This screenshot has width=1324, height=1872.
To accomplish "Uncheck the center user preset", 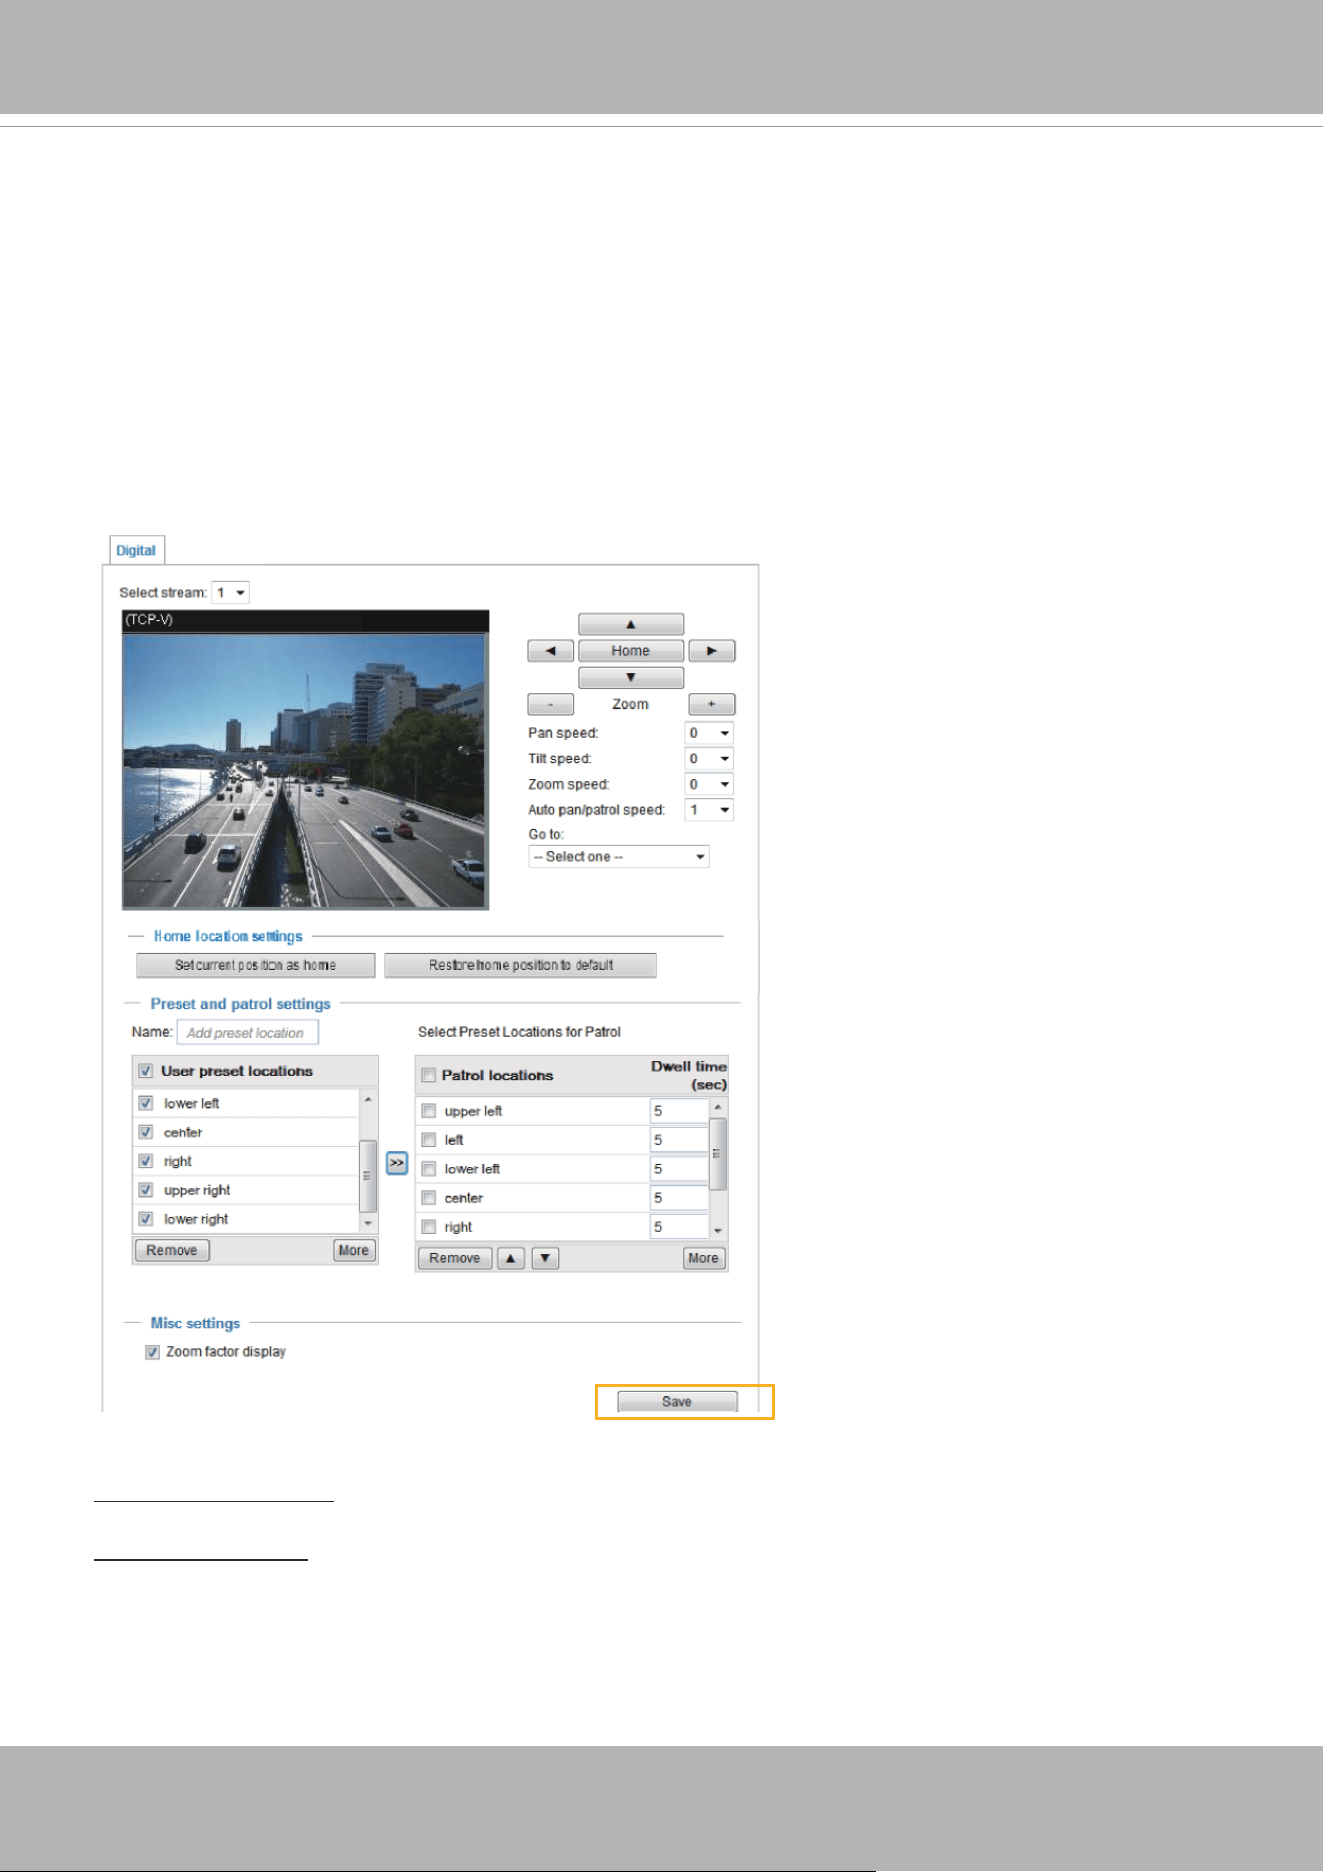I will (x=146, y=1133).
